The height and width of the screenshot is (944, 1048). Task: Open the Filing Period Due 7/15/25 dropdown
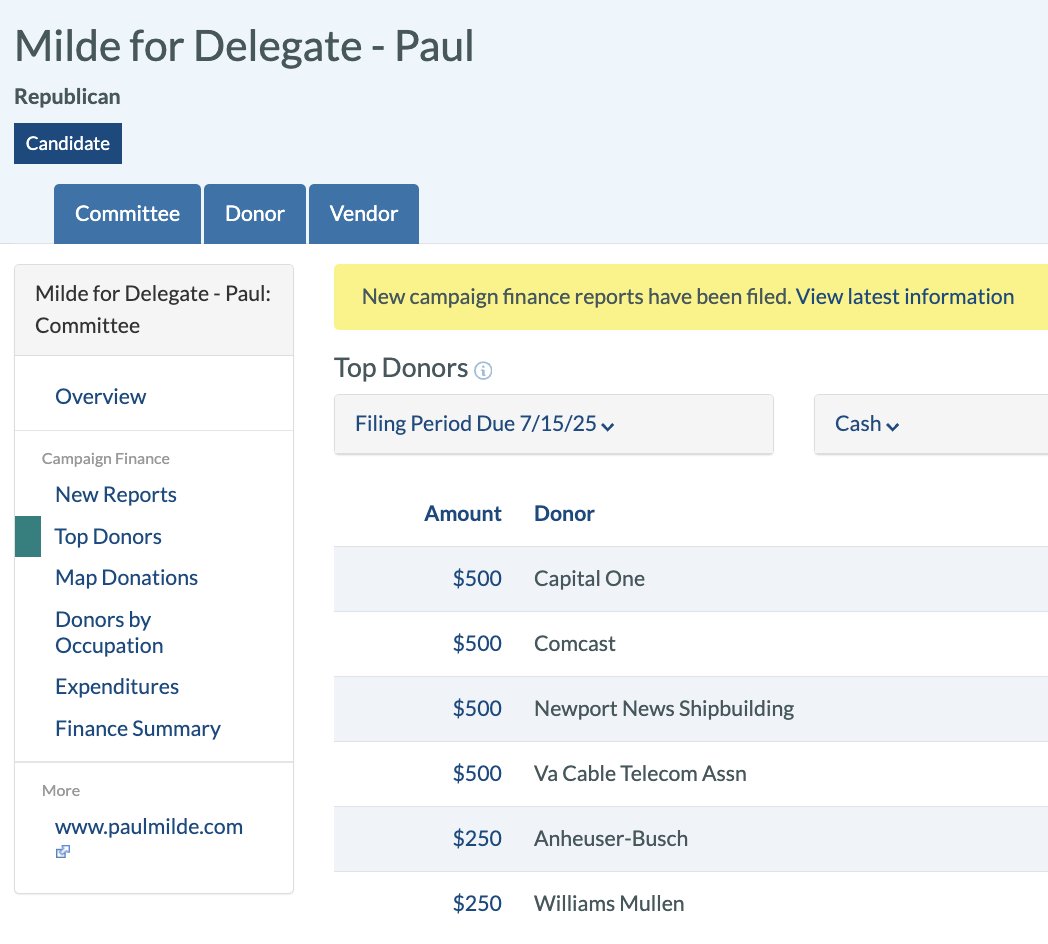(553, 424)
